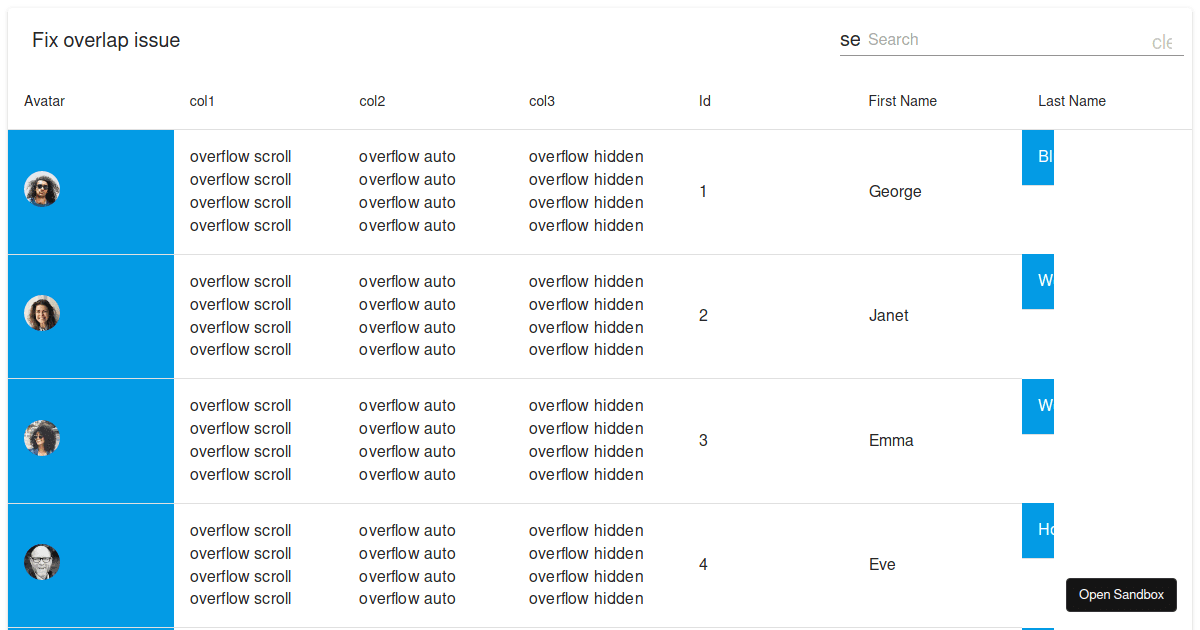Click Janet's avatar picture

[x=42, y=313]
